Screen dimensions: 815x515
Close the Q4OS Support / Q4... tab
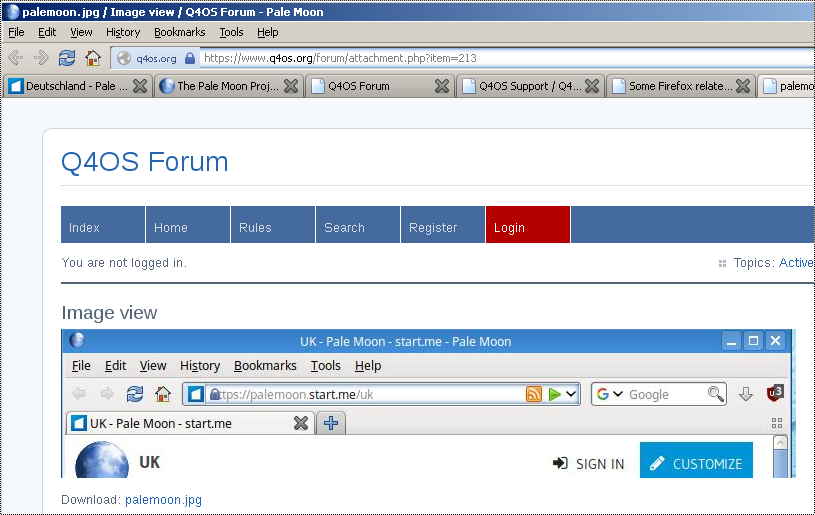592,86
